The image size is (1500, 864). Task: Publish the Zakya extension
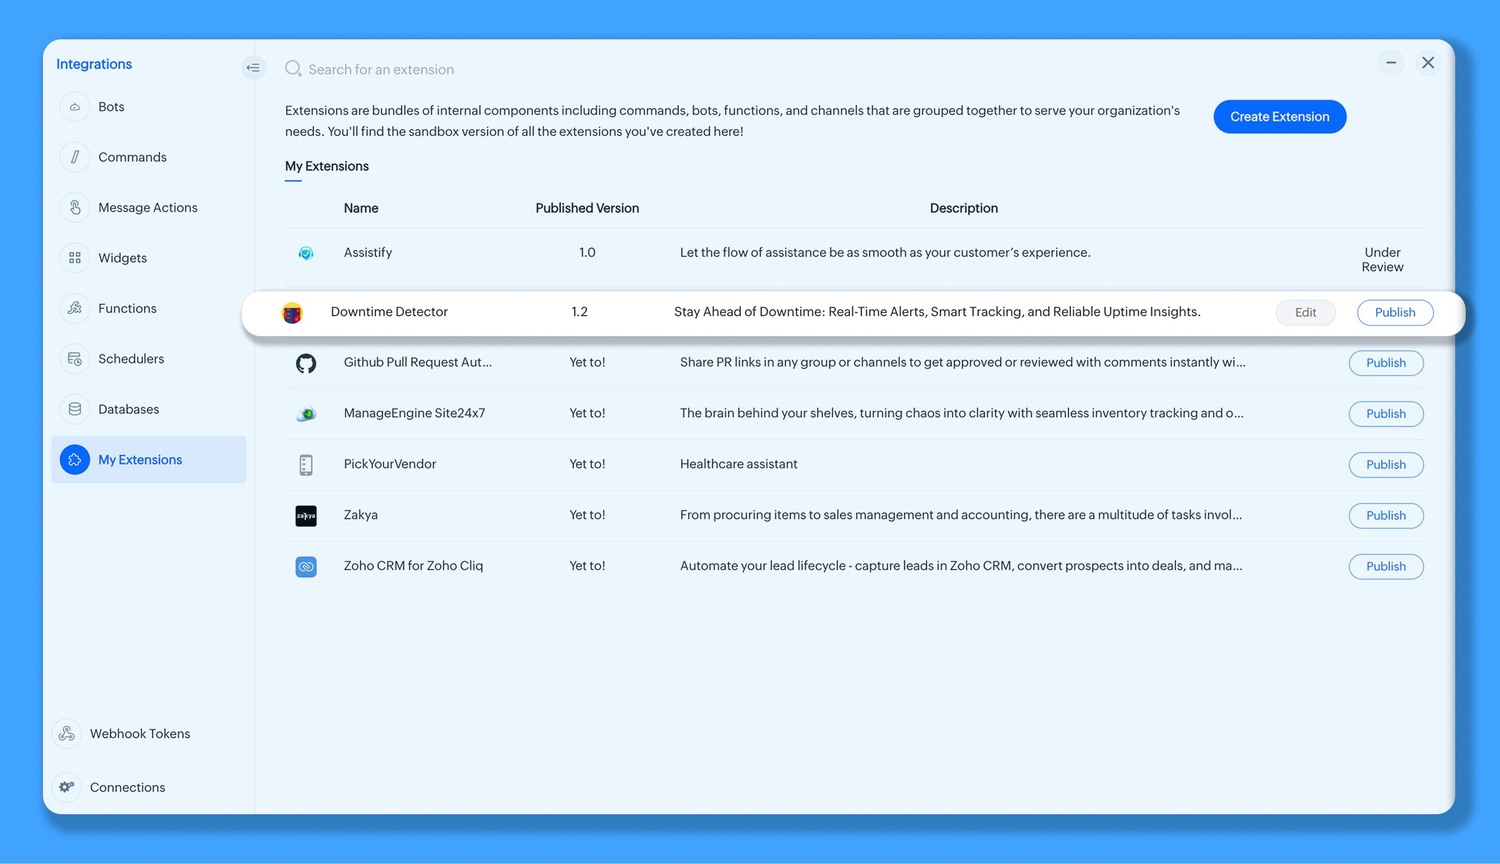1386,516
